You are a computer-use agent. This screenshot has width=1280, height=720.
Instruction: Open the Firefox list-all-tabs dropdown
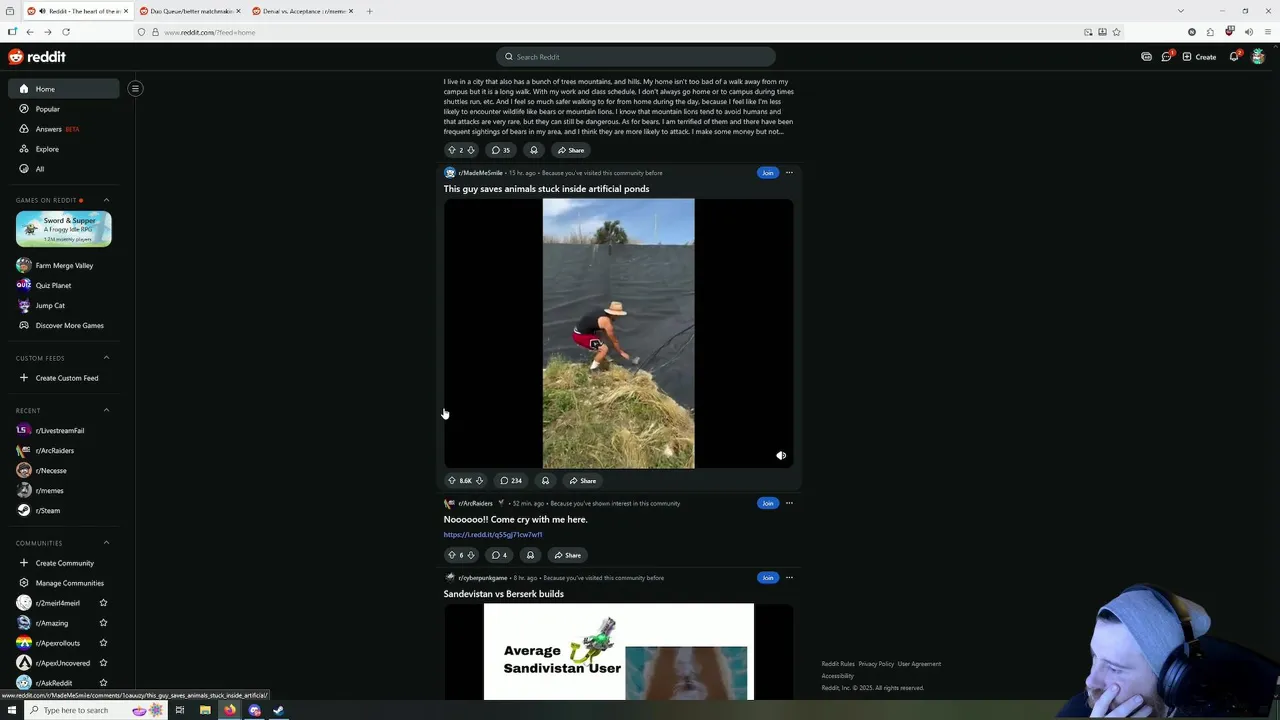pos(1180,11)
